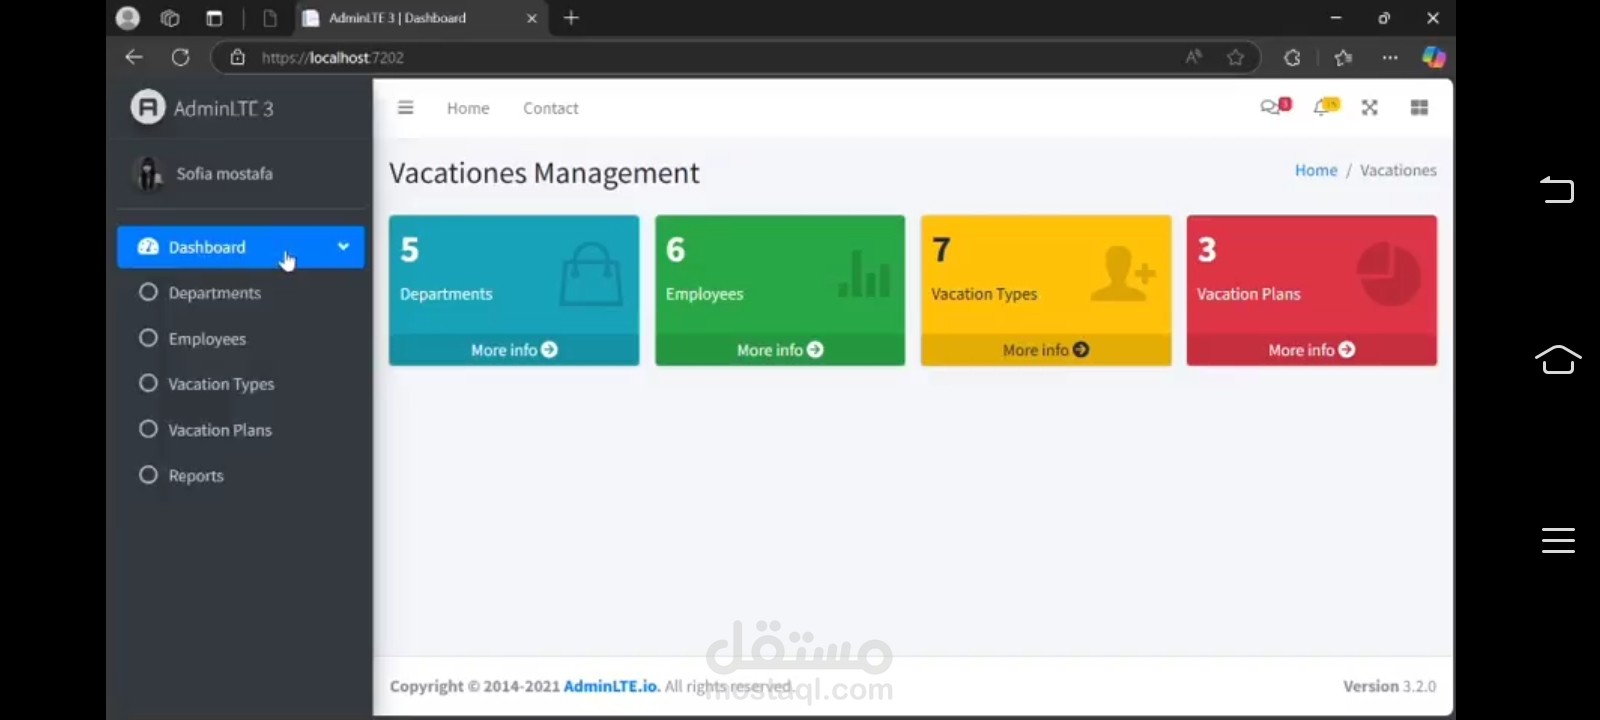Click the Contact link in the top navbar
Screen dimensions: 1600x720
click(x=550, y=108)
